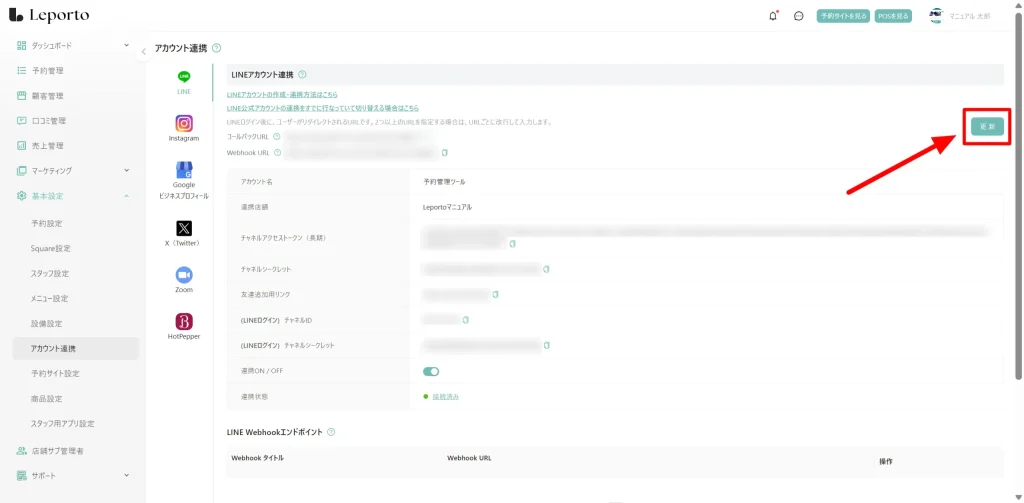The width and height of the screenshot is (1024, 503).
Task: Copy the Webhook URL value
Action: [445, 153]
